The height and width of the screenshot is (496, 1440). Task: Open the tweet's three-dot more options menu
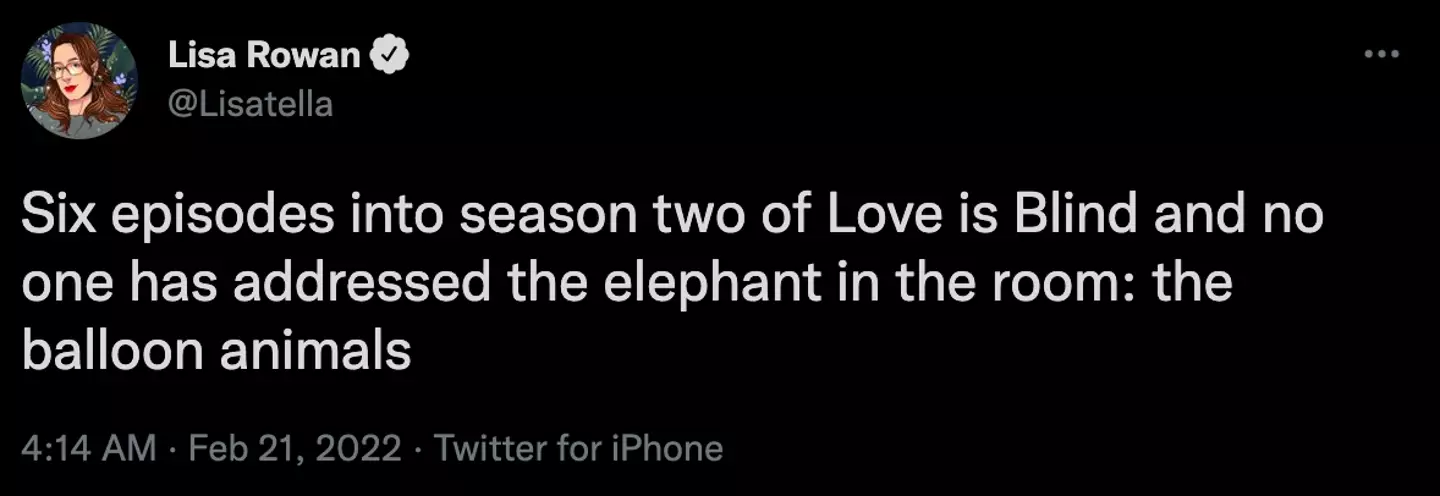[x=1381, y=54]
